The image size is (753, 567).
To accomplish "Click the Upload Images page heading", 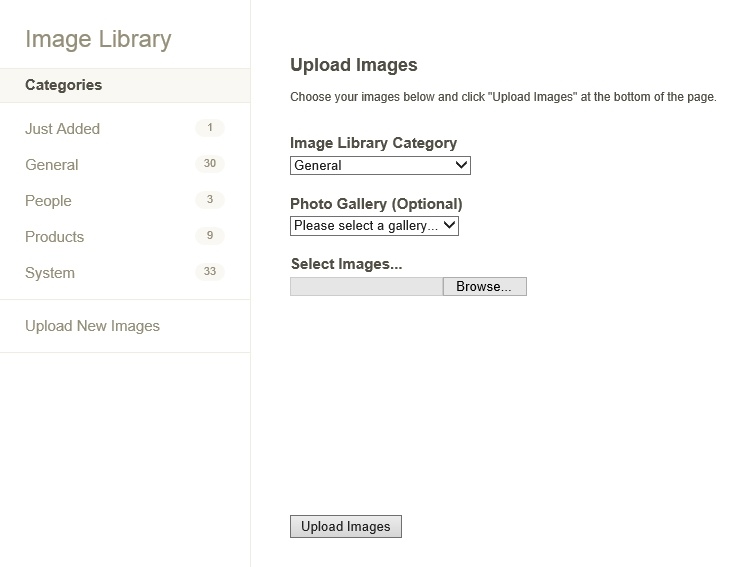I will coord(353,65).
